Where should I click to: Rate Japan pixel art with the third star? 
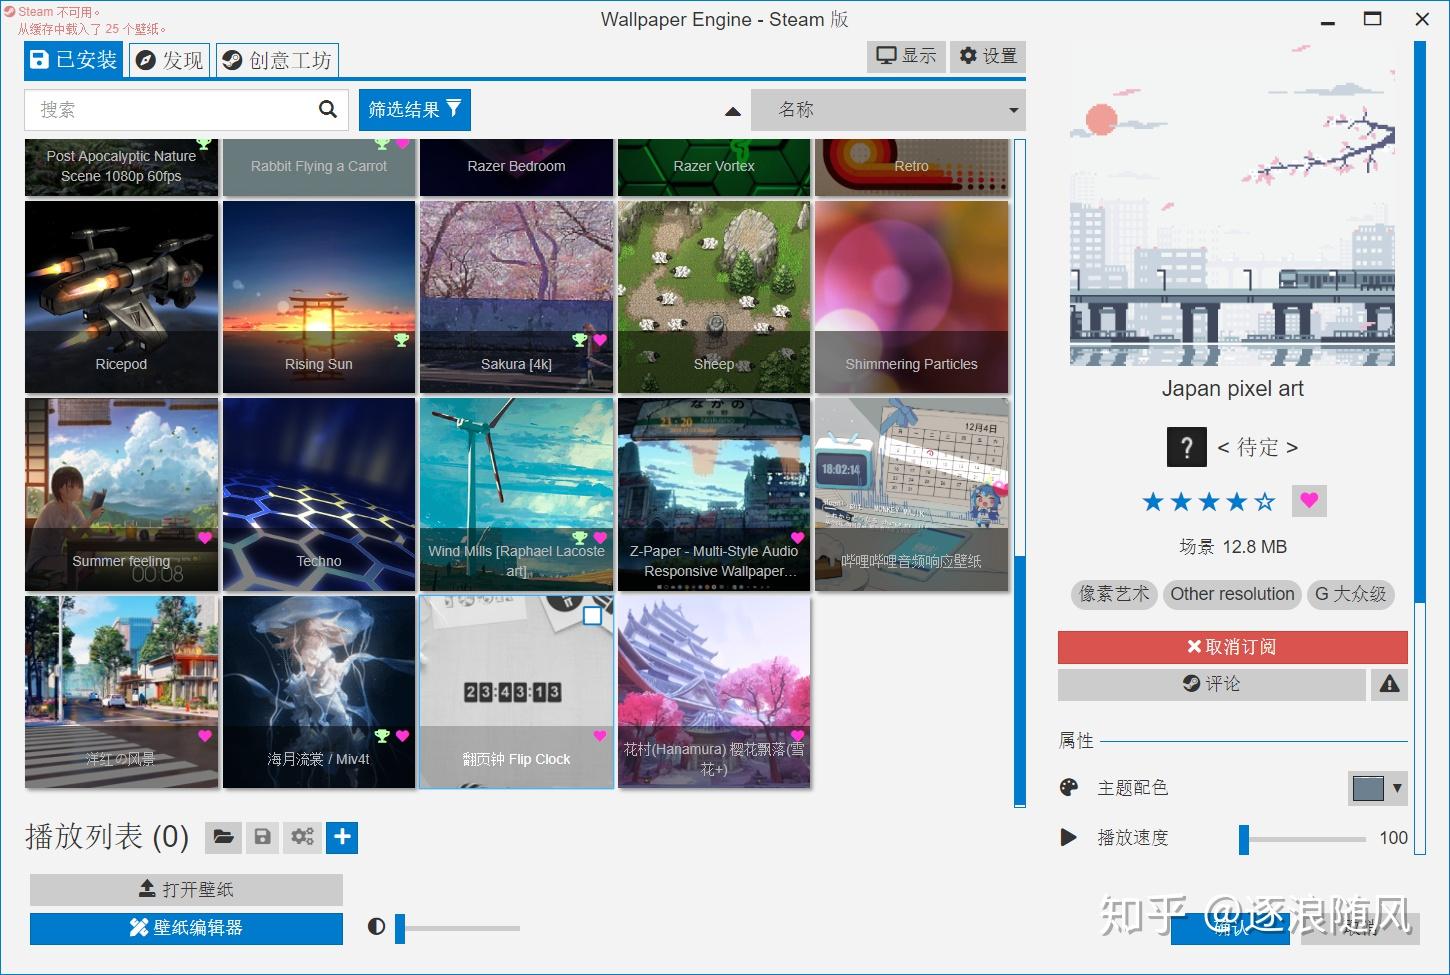pos(1209,501)
